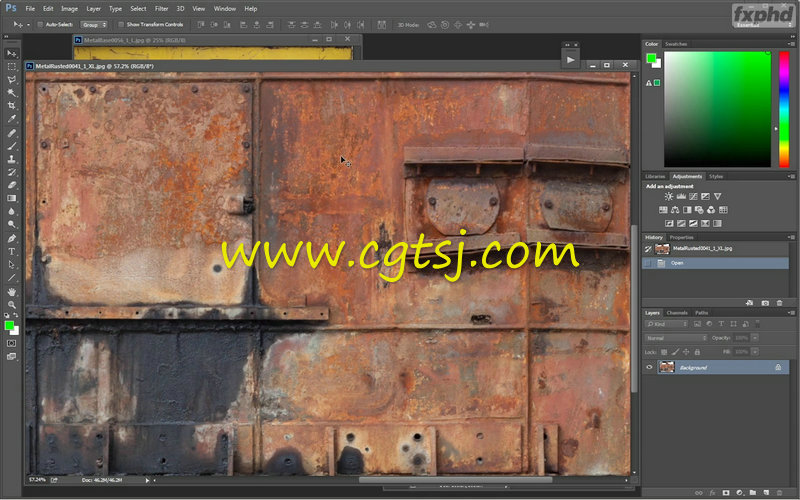
Task: Select the Line shape tool
Action: [11, 278]
